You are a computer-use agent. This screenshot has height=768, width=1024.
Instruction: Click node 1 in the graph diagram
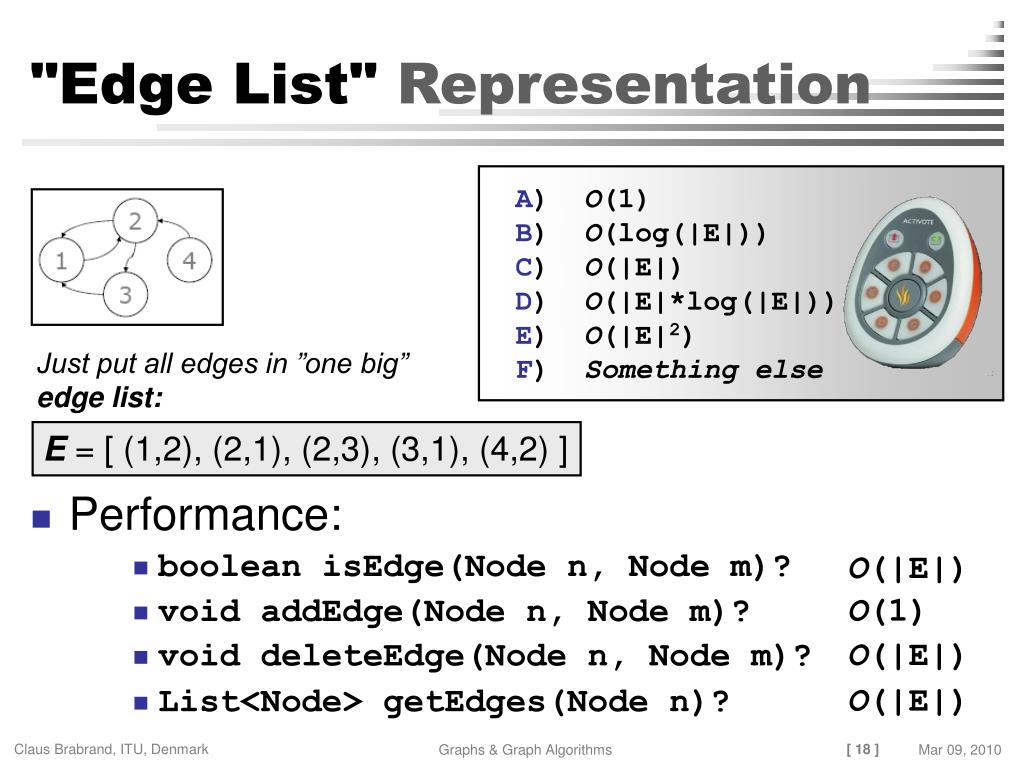(61, 261)
